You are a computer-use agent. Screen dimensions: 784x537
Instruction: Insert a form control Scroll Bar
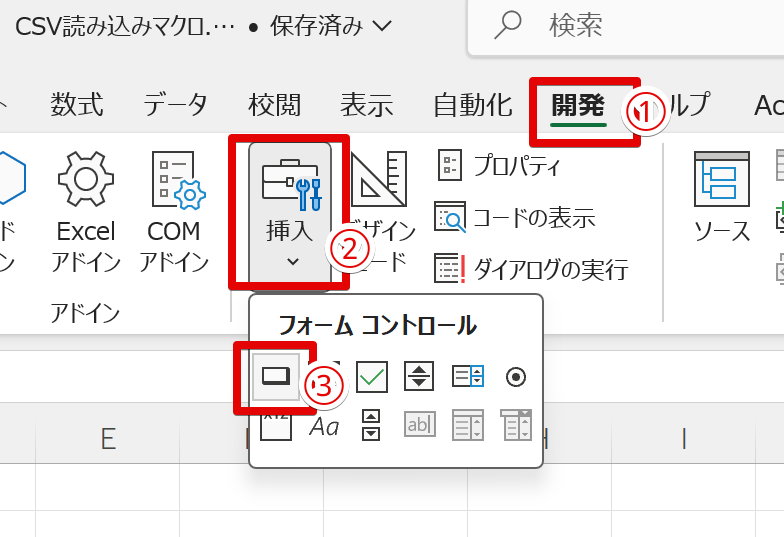click(370, 425)
